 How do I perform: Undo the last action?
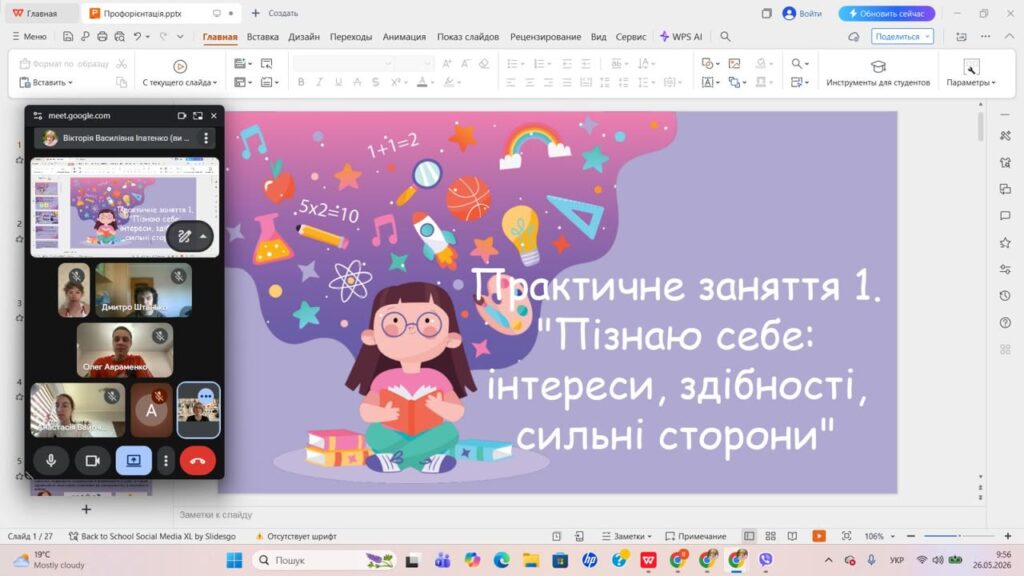click(137, 37)
